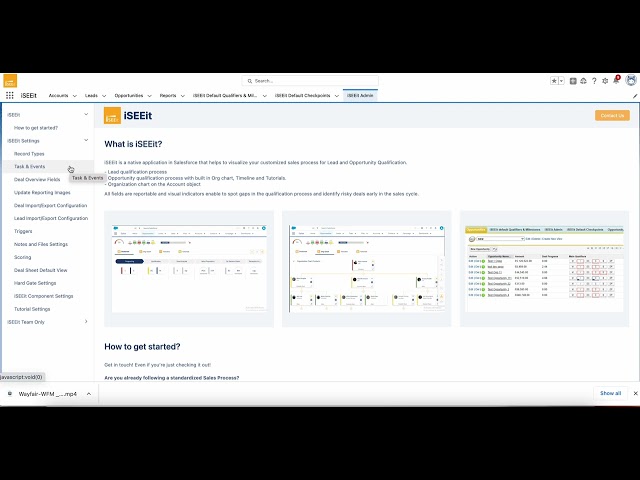Expand the Default Qualifiers tab dropdown chevron
This screenshot has width=640, height=480.
click(264, 96)
